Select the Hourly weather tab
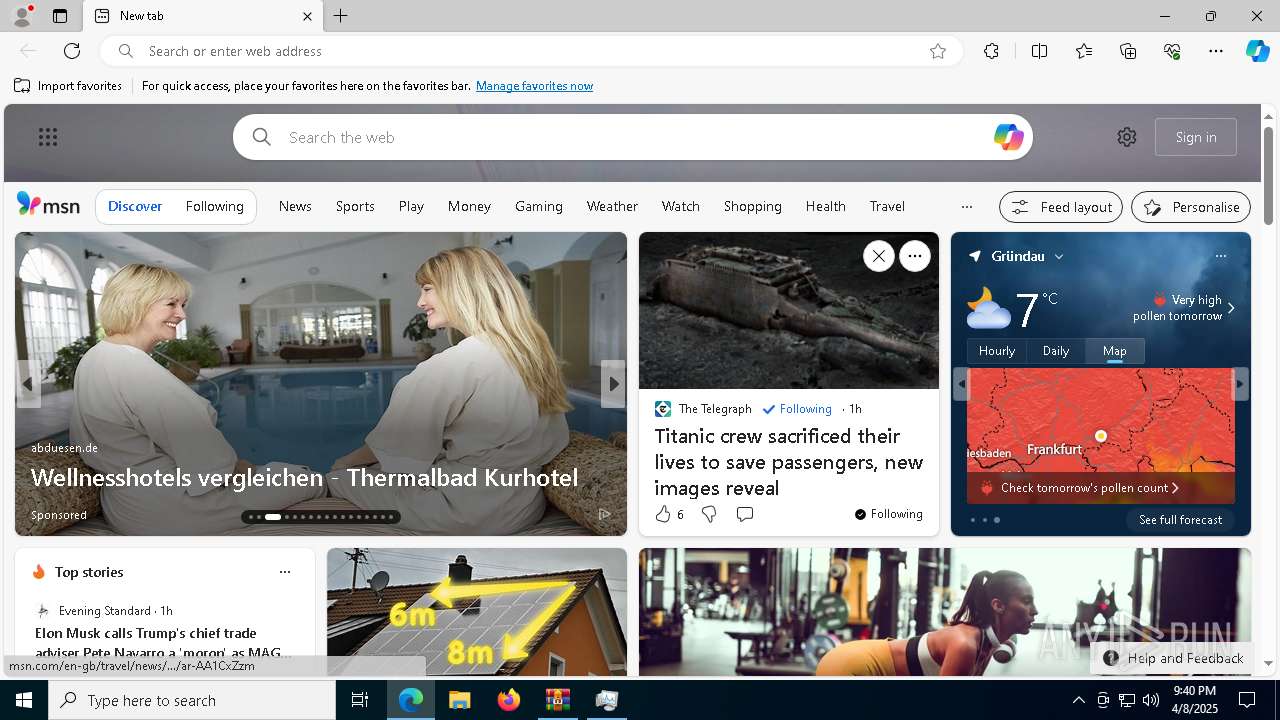Screen dimensions: 1280x720 (997, 351)
